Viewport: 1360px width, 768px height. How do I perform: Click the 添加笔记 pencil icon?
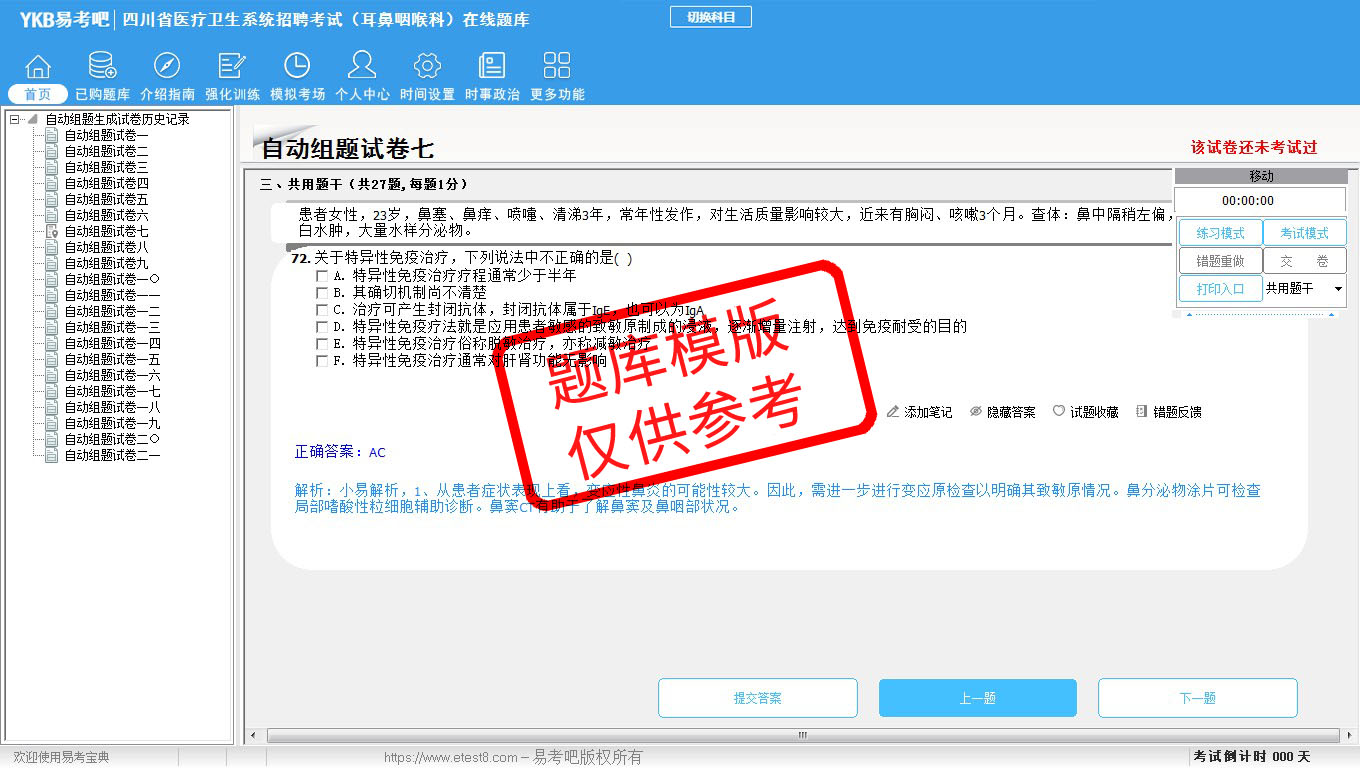tap(893, 411)
